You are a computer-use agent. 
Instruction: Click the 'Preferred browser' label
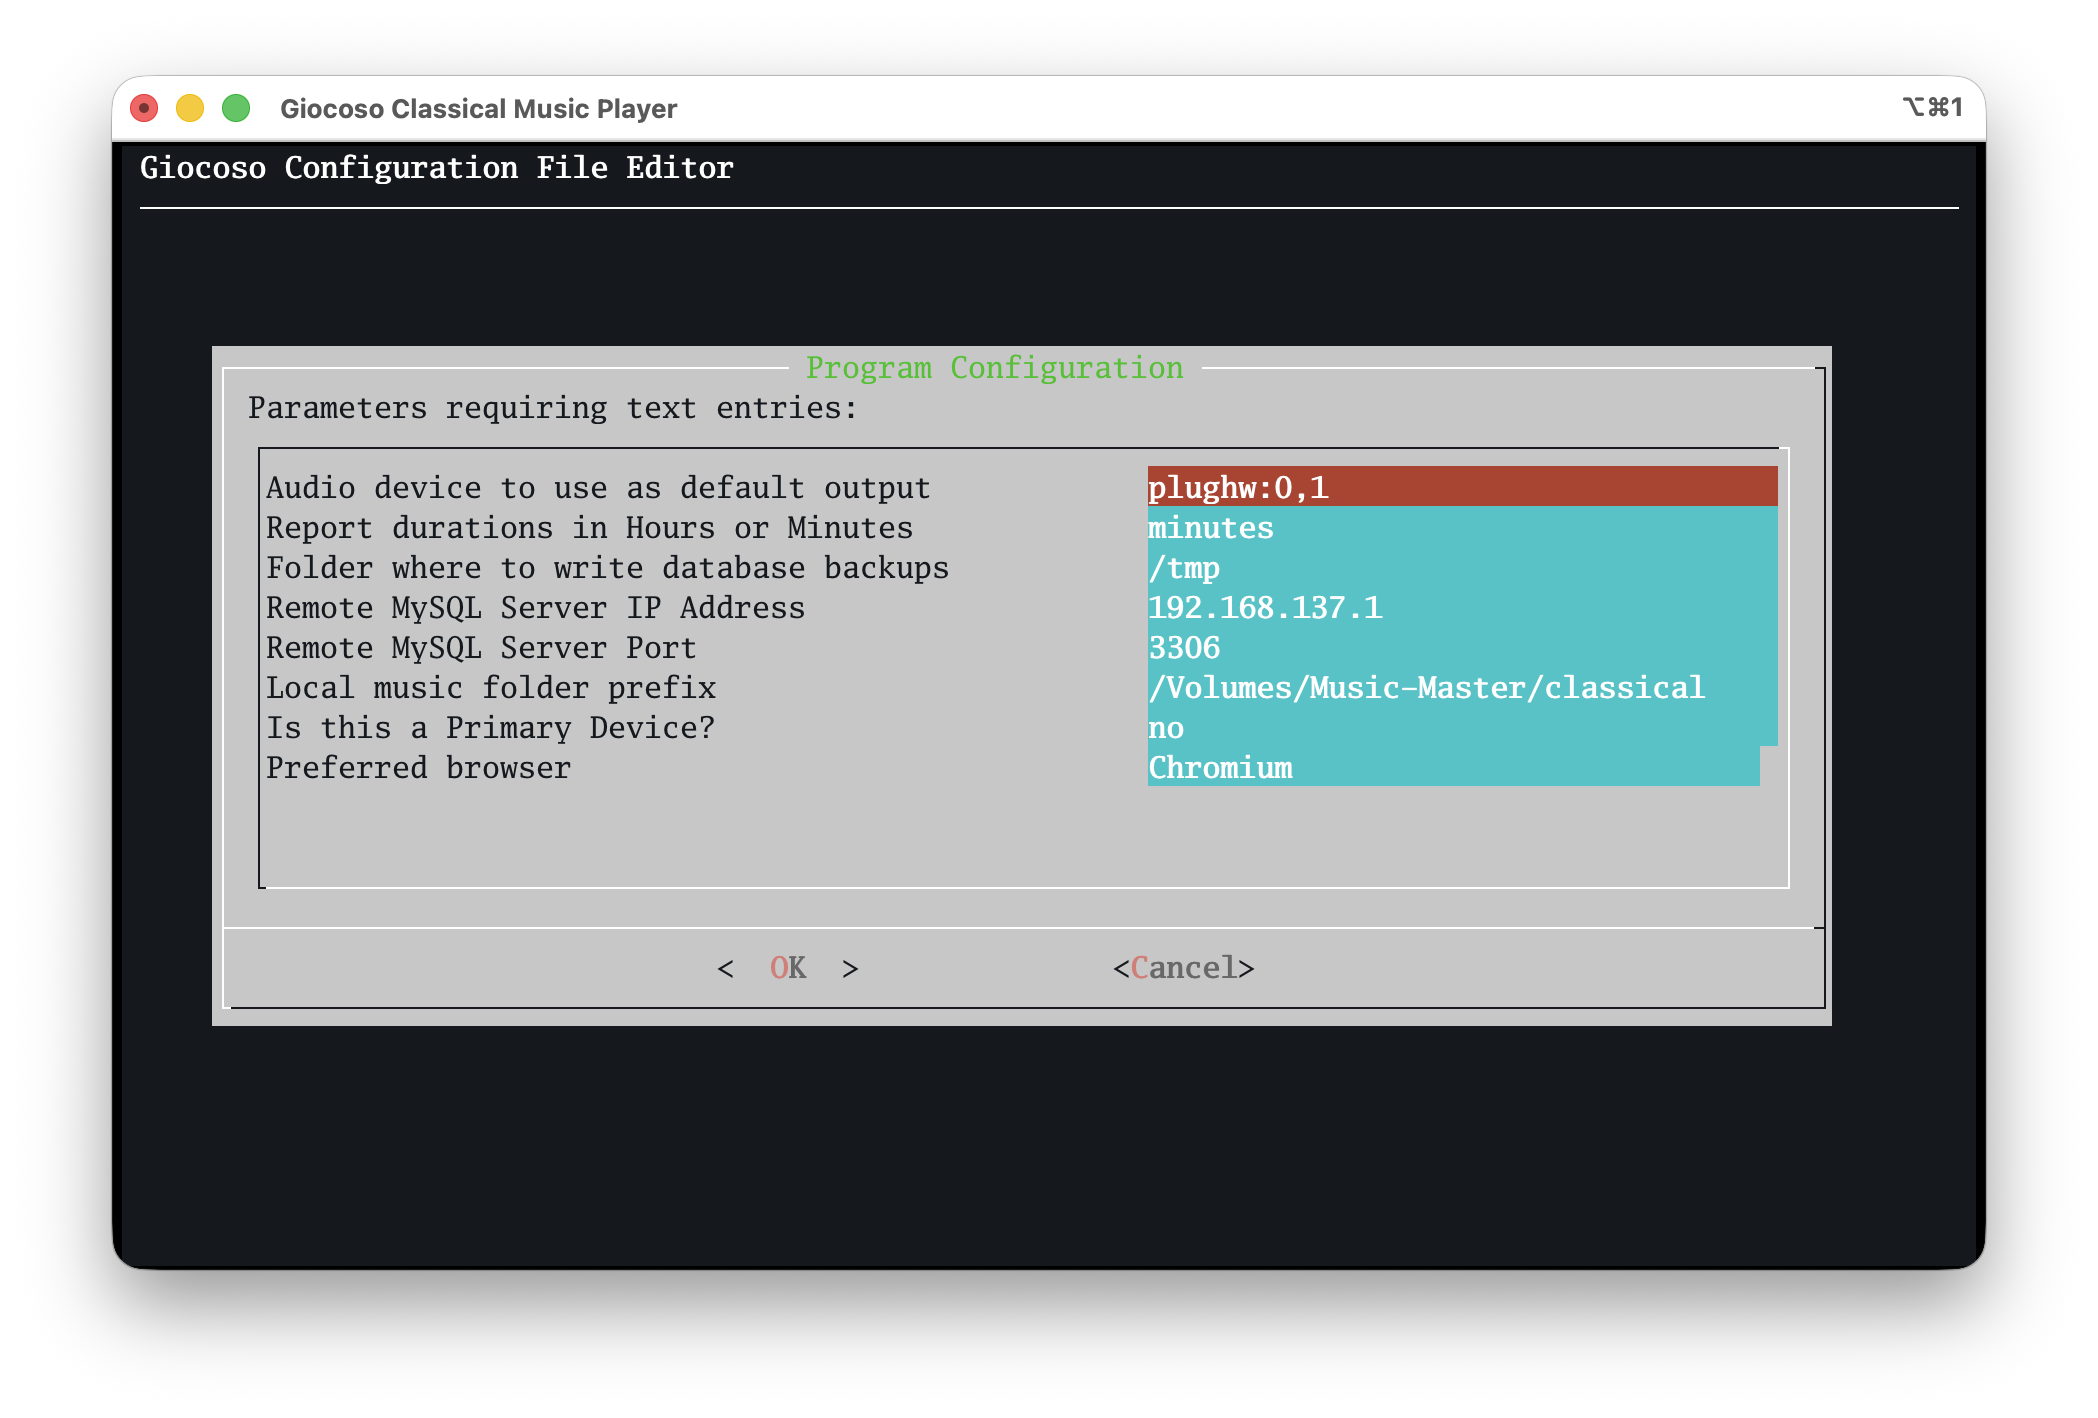tap(418, 767)
